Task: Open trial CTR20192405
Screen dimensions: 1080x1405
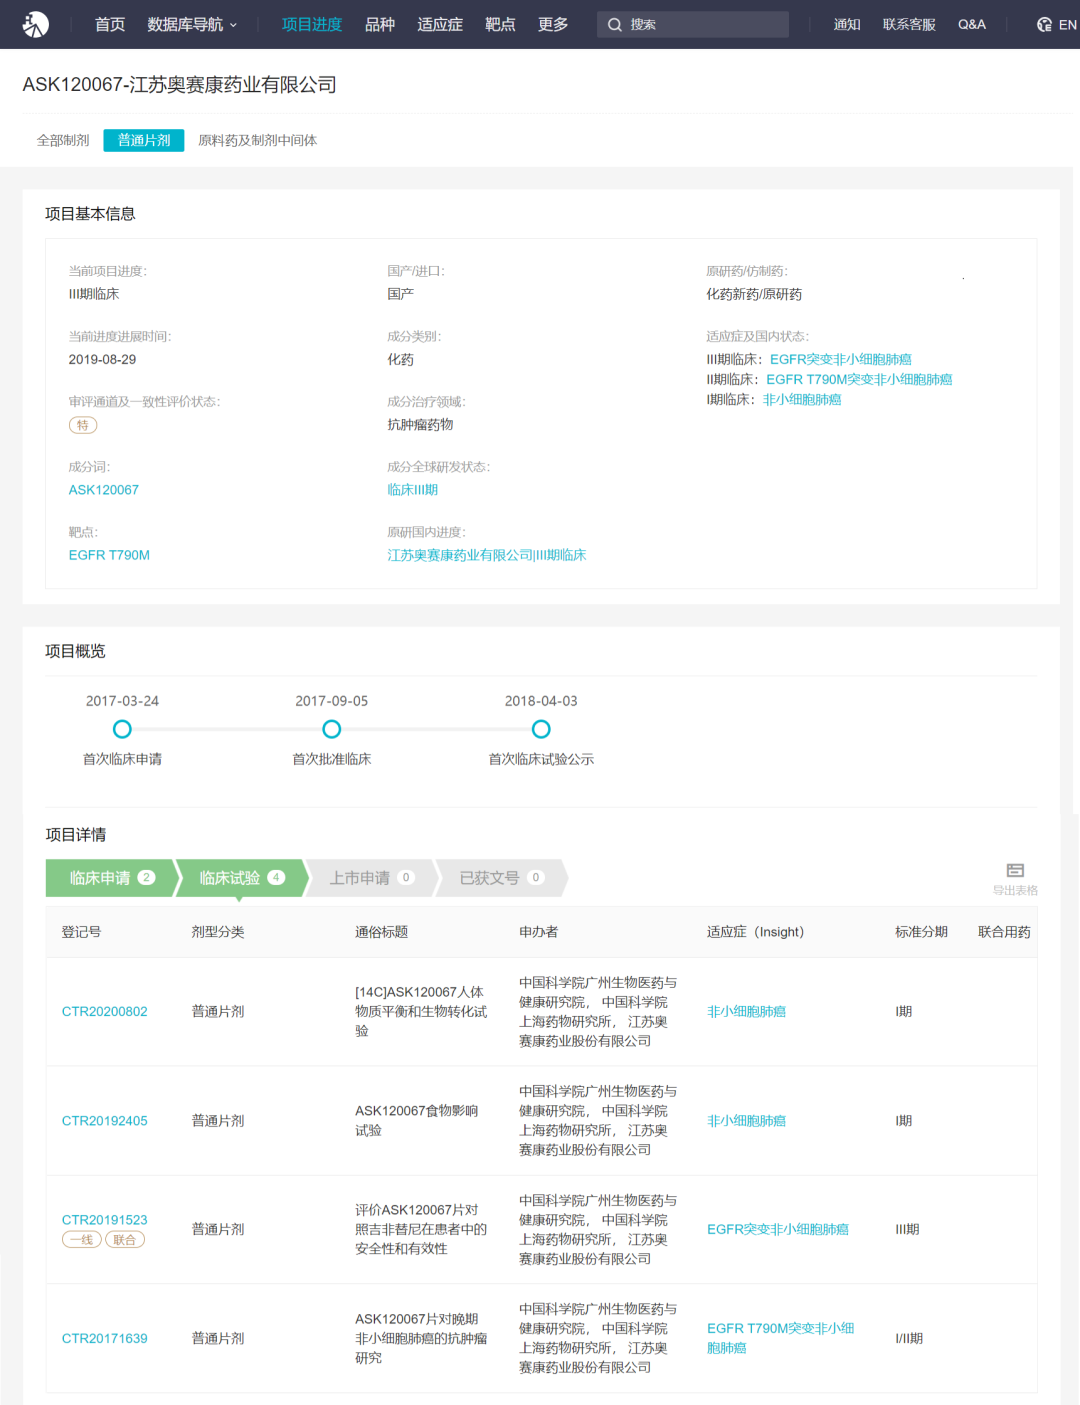Action: (105, 1121)
